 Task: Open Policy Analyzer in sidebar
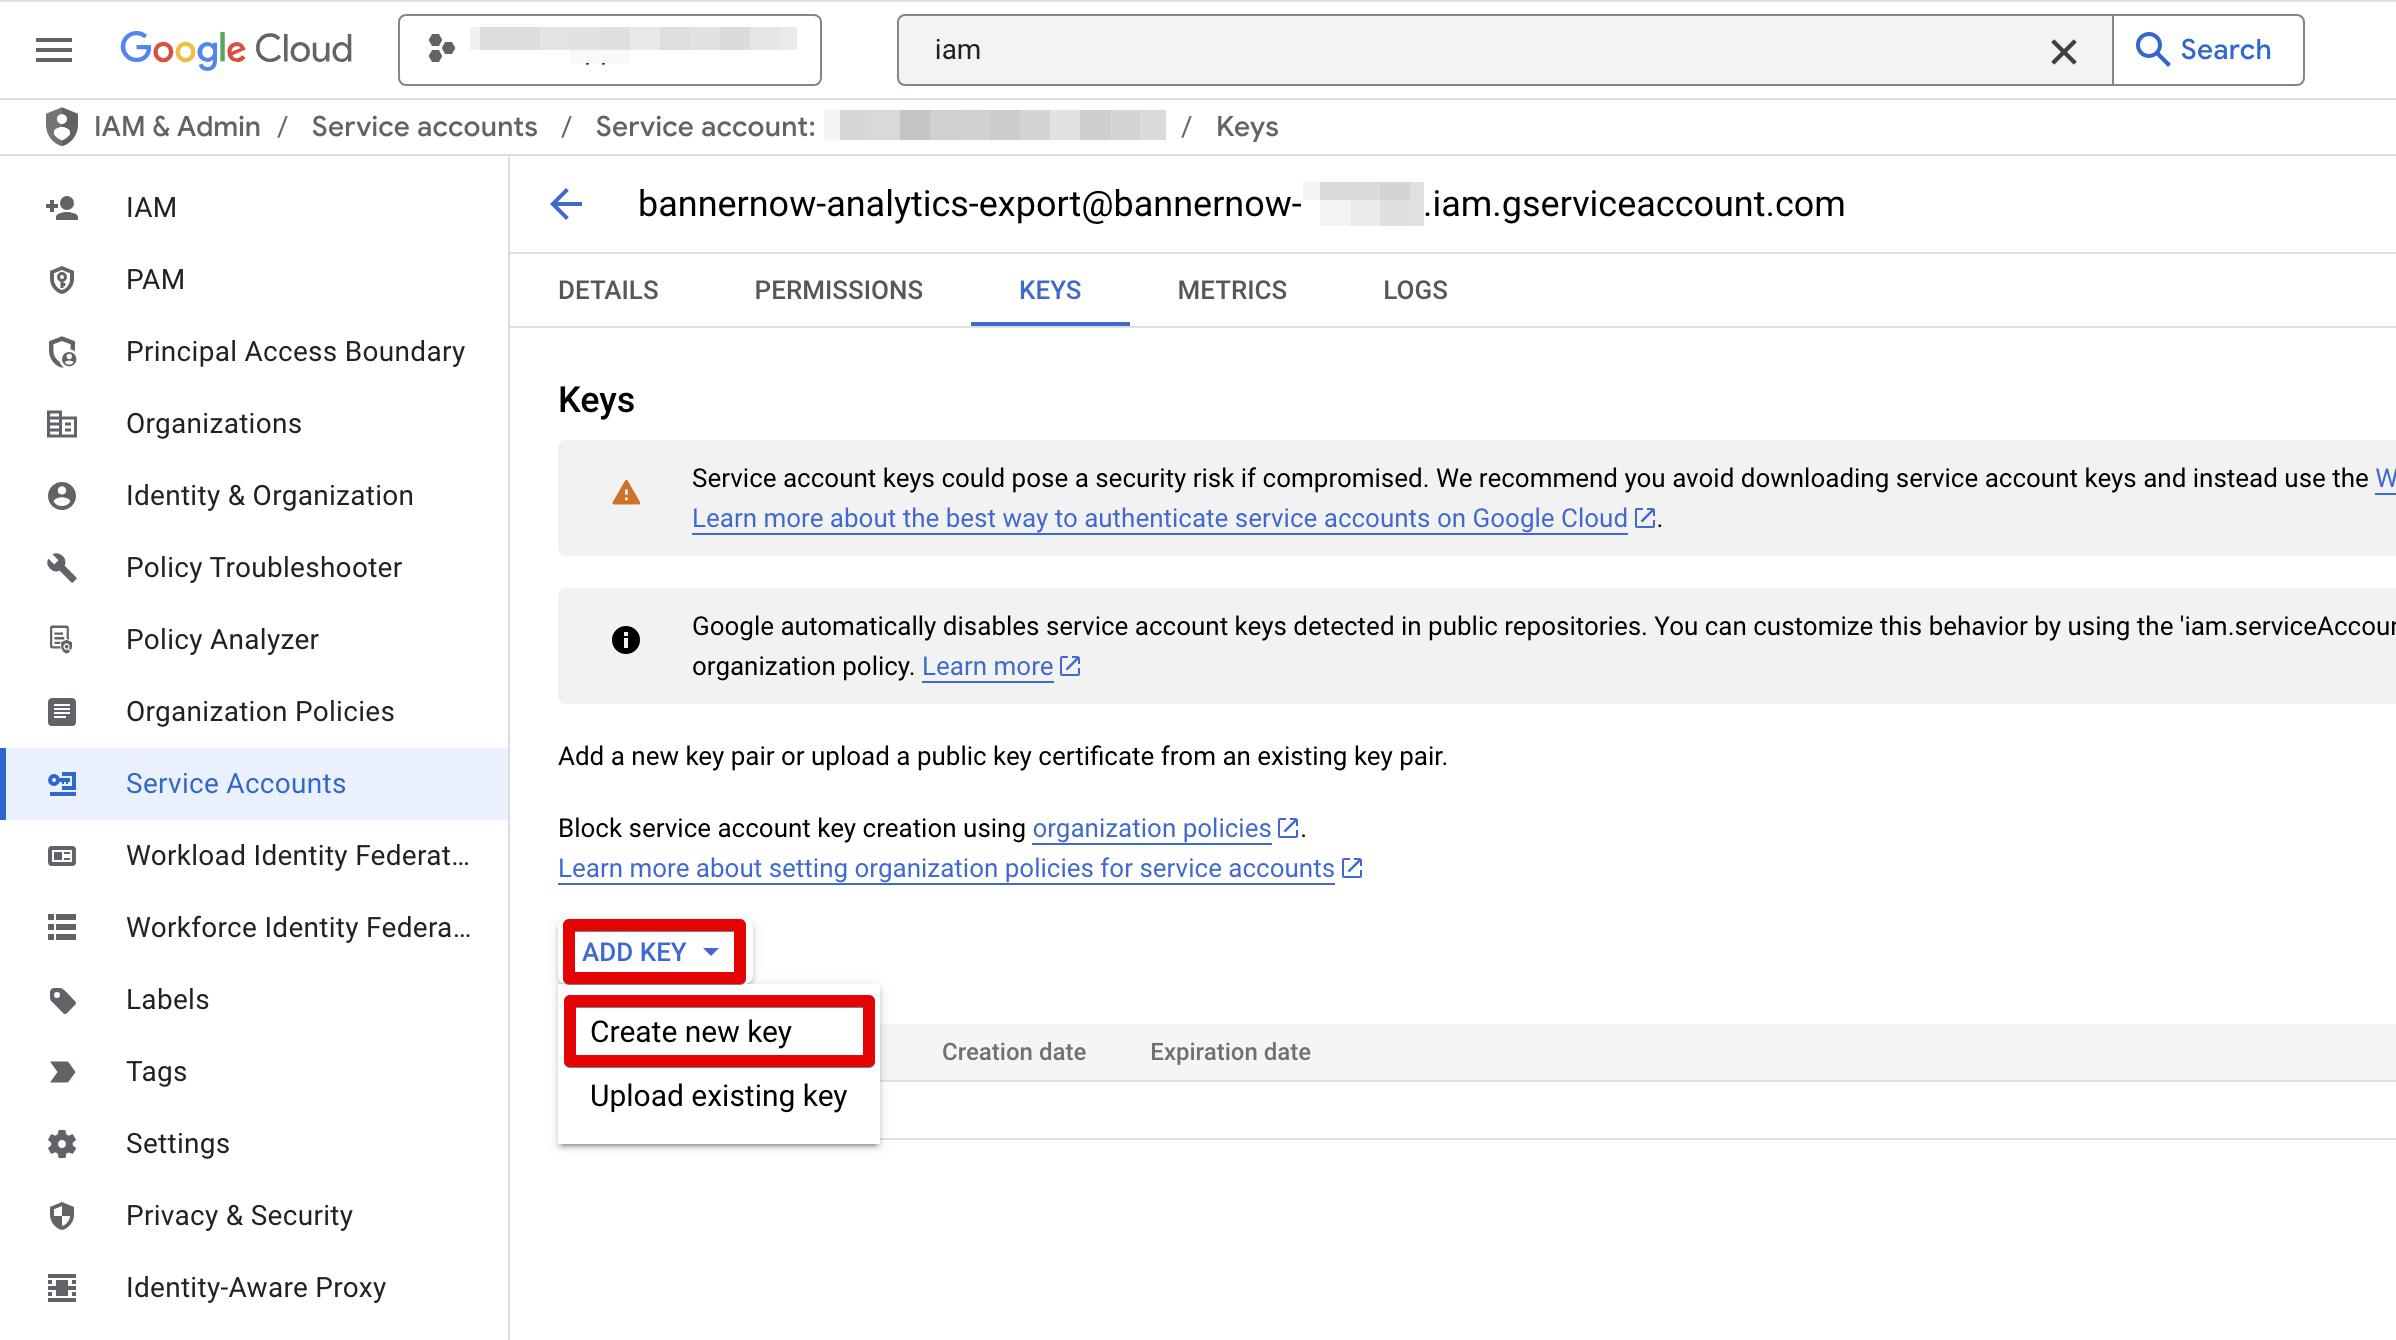click(x=222, y=639)
